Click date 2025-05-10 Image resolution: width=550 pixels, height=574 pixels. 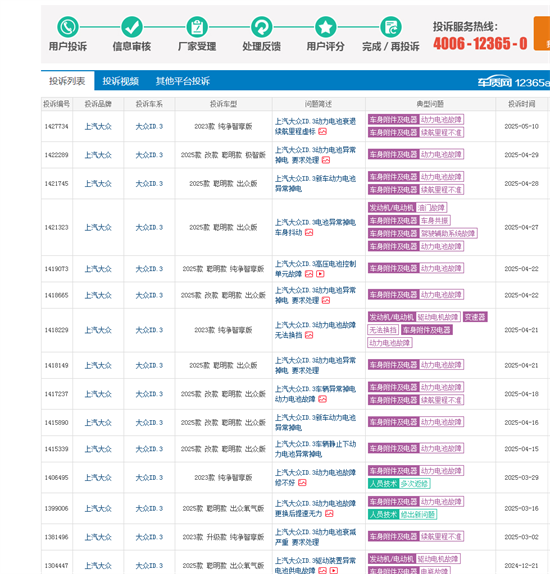pos(521,126)
